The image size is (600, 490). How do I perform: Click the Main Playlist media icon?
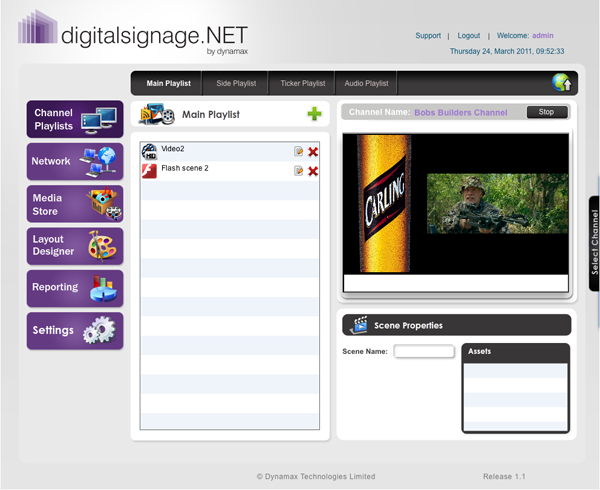(x=157, y=114)
